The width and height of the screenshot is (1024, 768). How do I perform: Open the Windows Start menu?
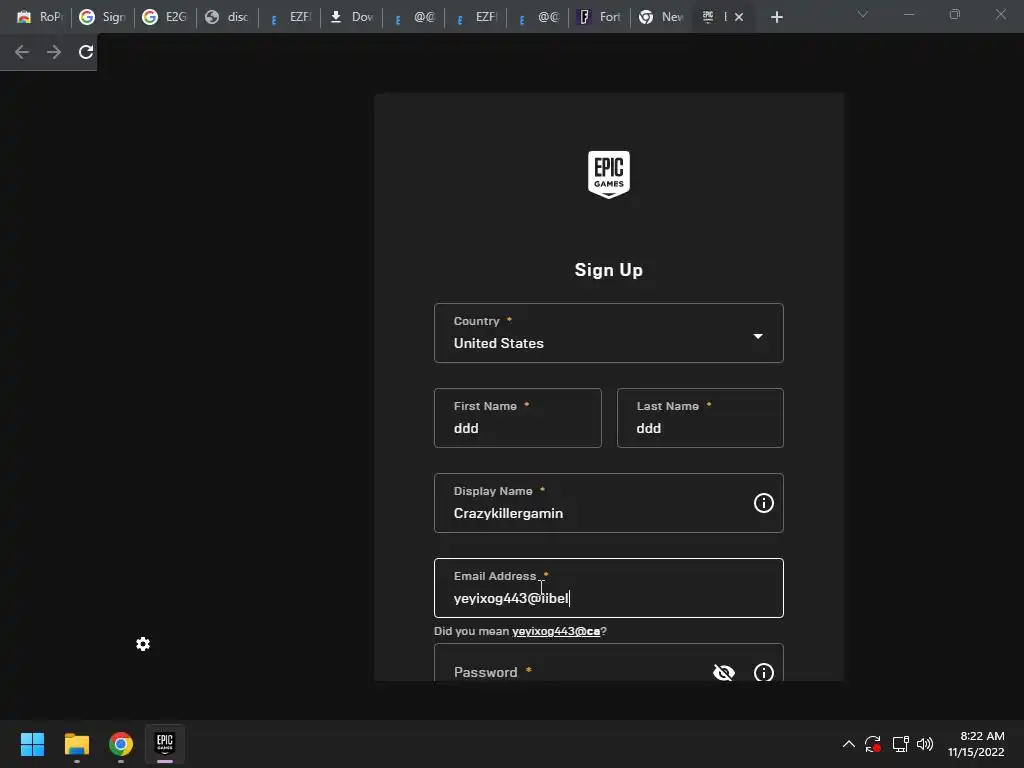tap(32, 744)
